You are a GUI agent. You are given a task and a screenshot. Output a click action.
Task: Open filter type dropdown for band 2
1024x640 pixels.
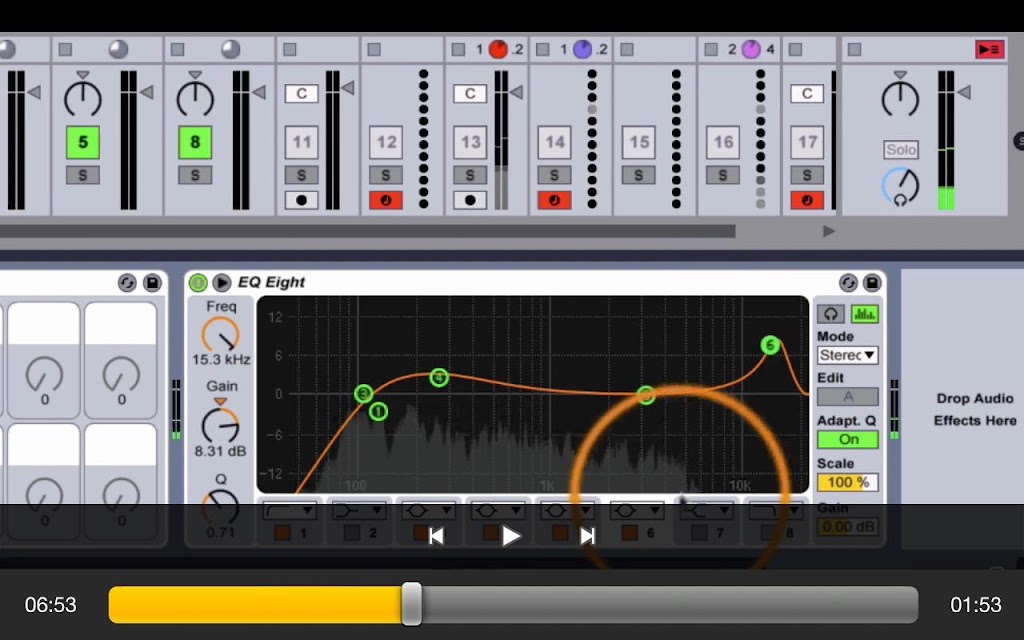click(x=359, y=510)
